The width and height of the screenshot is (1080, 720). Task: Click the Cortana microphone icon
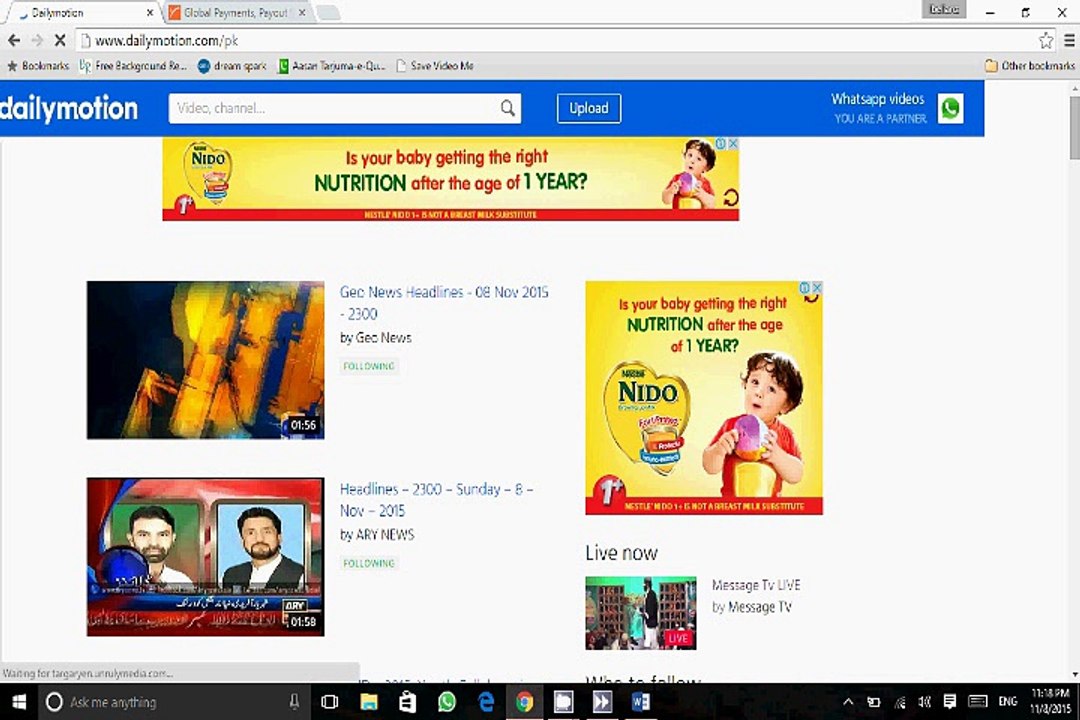pos(294,702)
